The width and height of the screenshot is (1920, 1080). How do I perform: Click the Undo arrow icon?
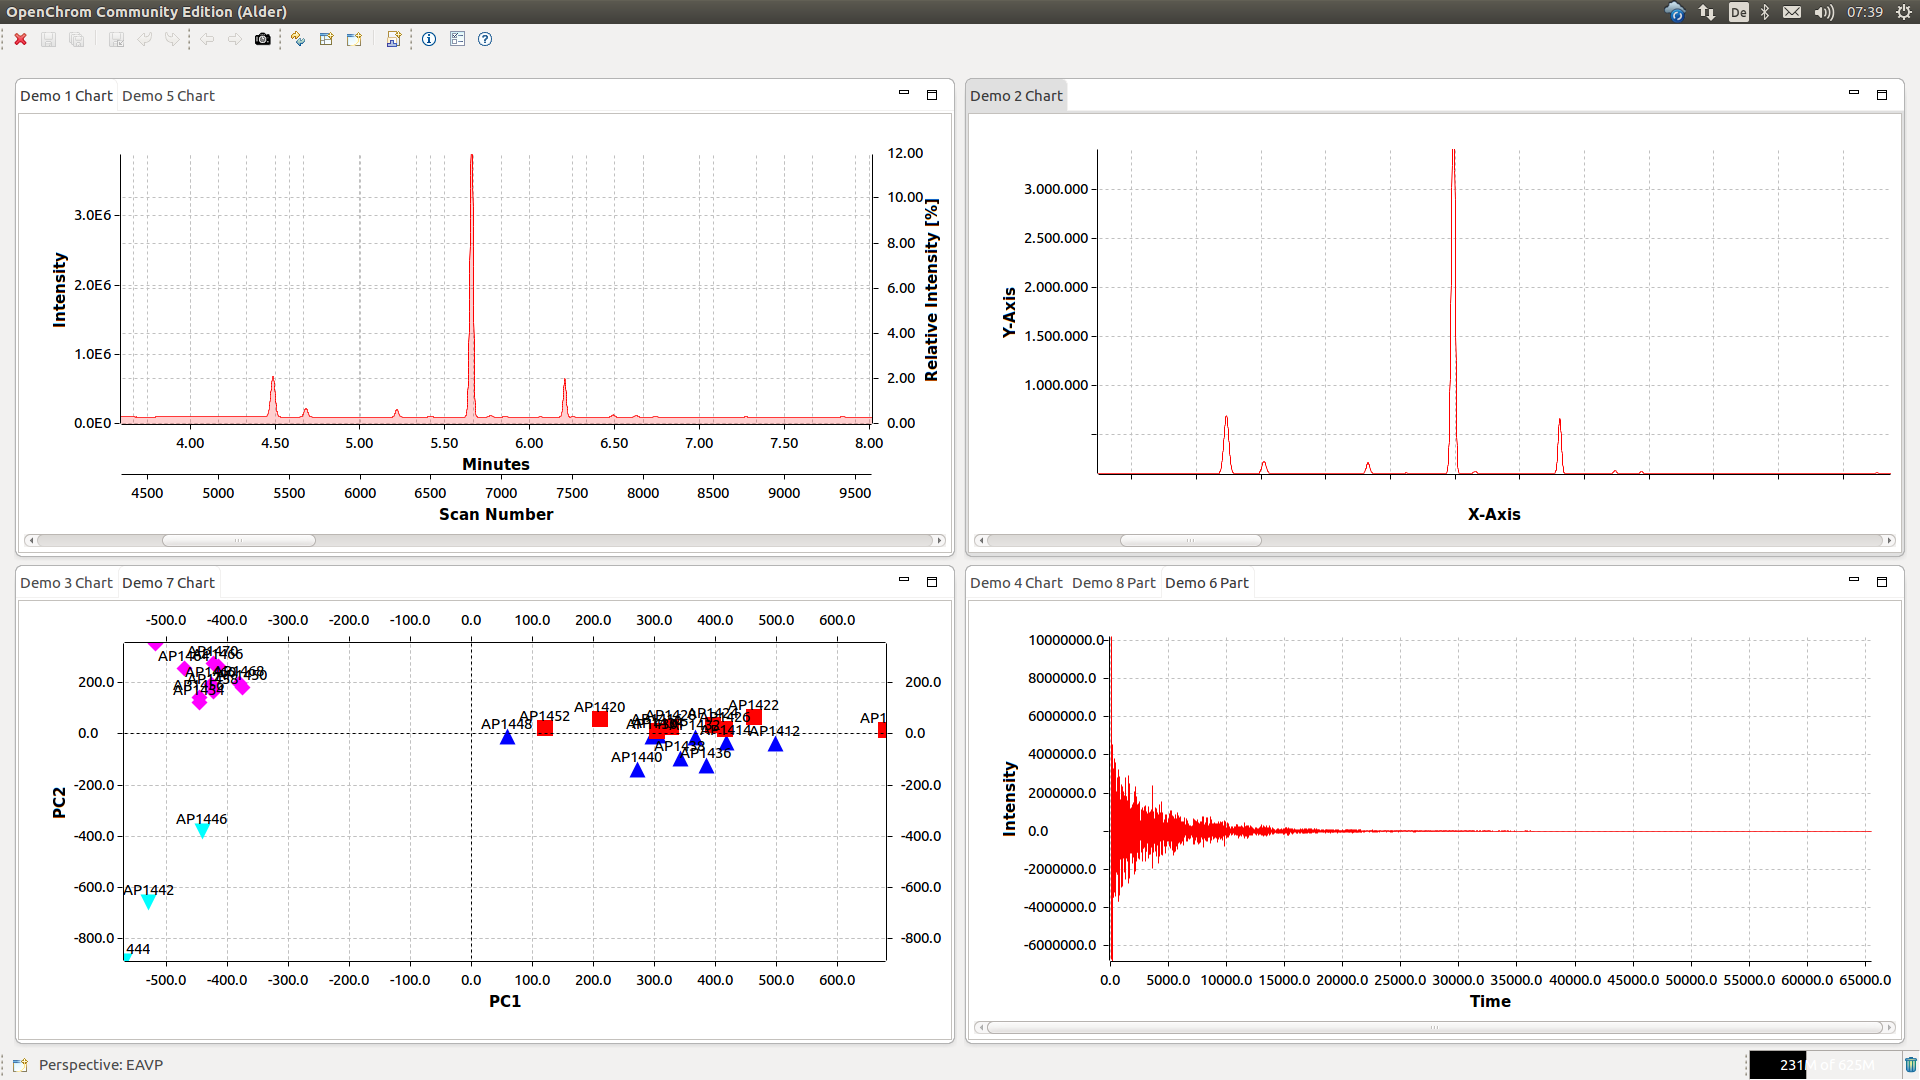tap(144, 39)
